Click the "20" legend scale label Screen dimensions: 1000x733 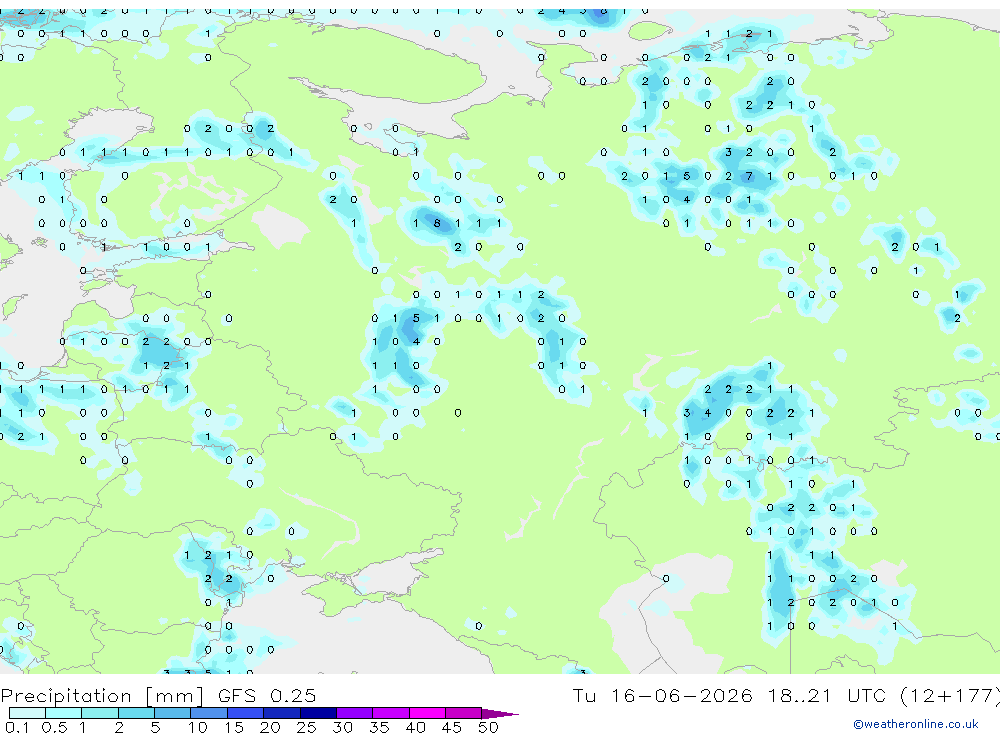270,727
